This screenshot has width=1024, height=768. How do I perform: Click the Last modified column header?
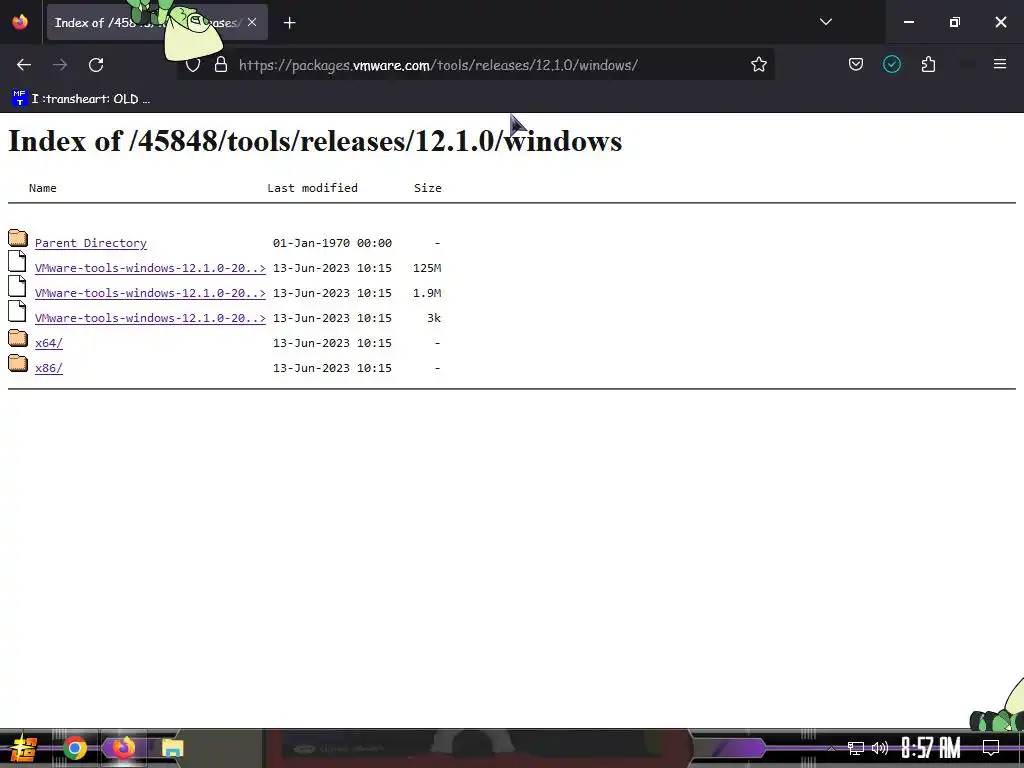(x=312, y=188)
